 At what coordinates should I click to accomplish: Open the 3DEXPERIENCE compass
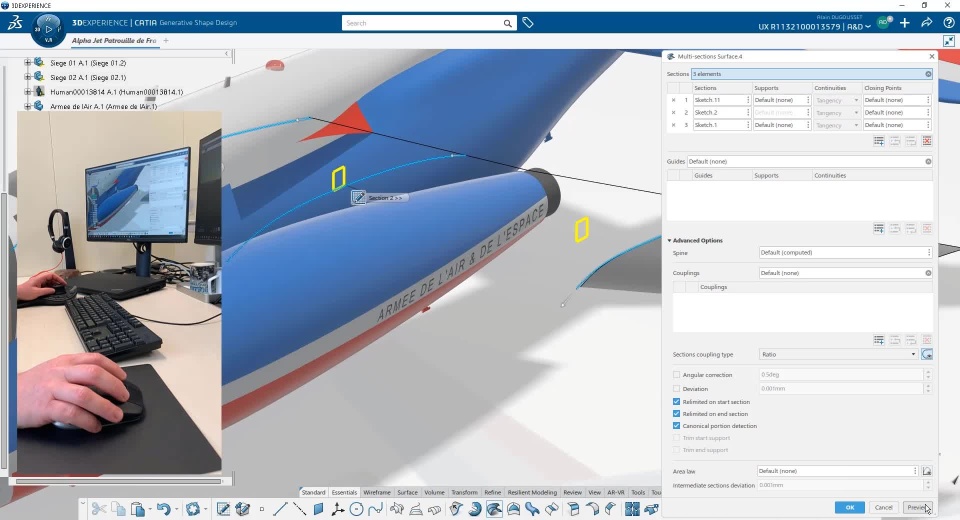[48, 29]
